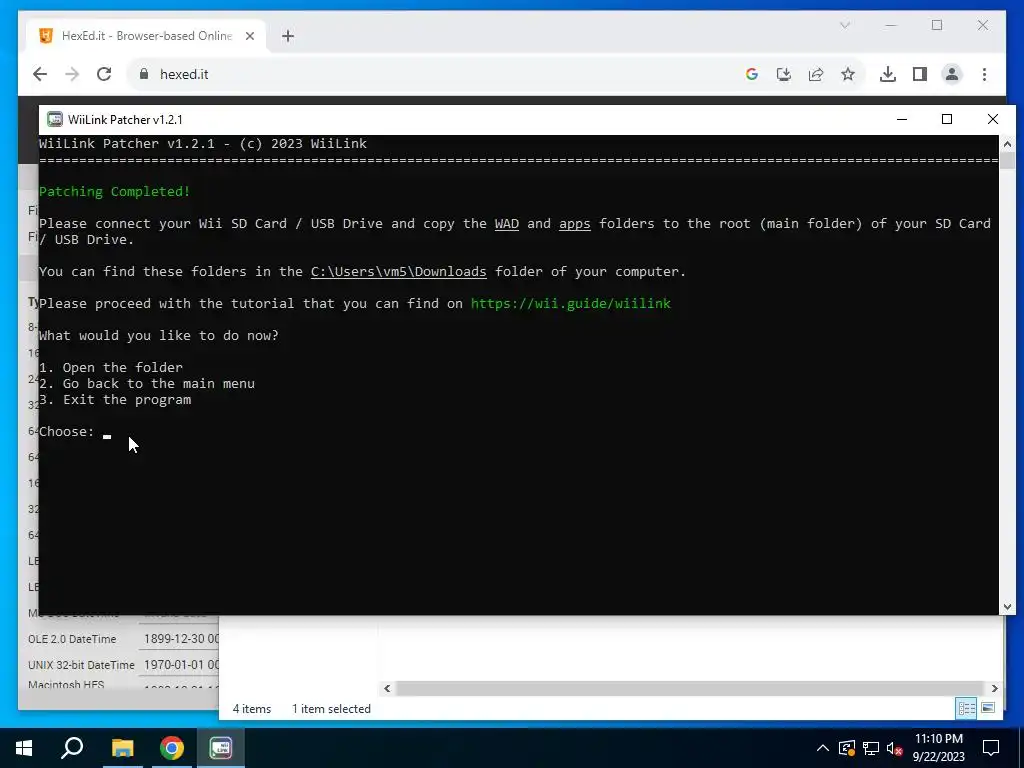The image size is (1024, 768).
Task: Click the site lock icon in address bar
Action: (144, 74)
